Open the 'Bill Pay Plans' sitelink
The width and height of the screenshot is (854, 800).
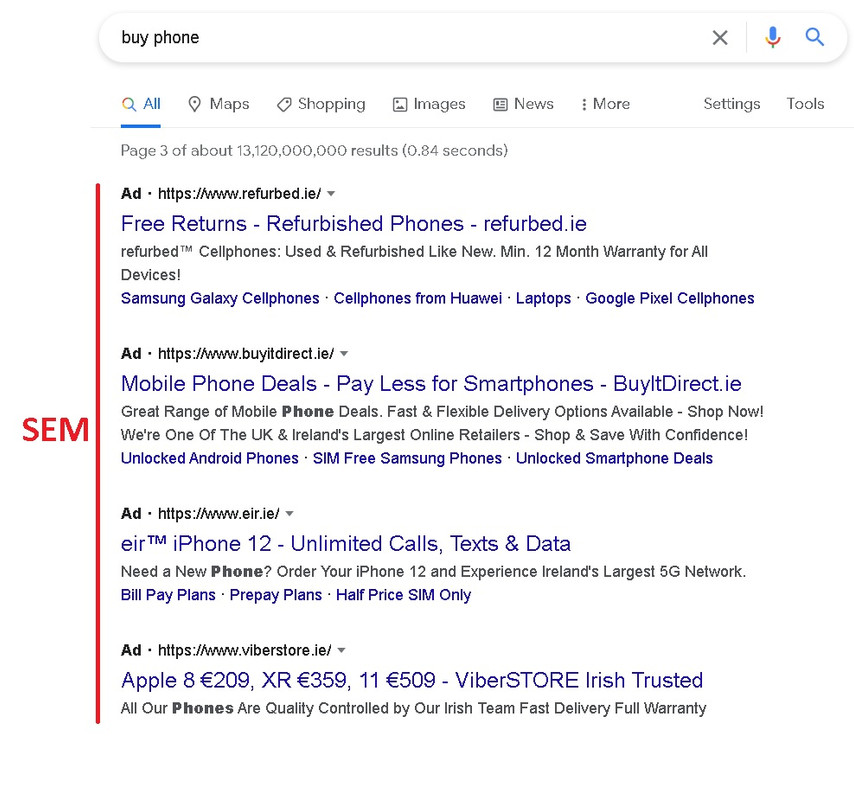168,595
